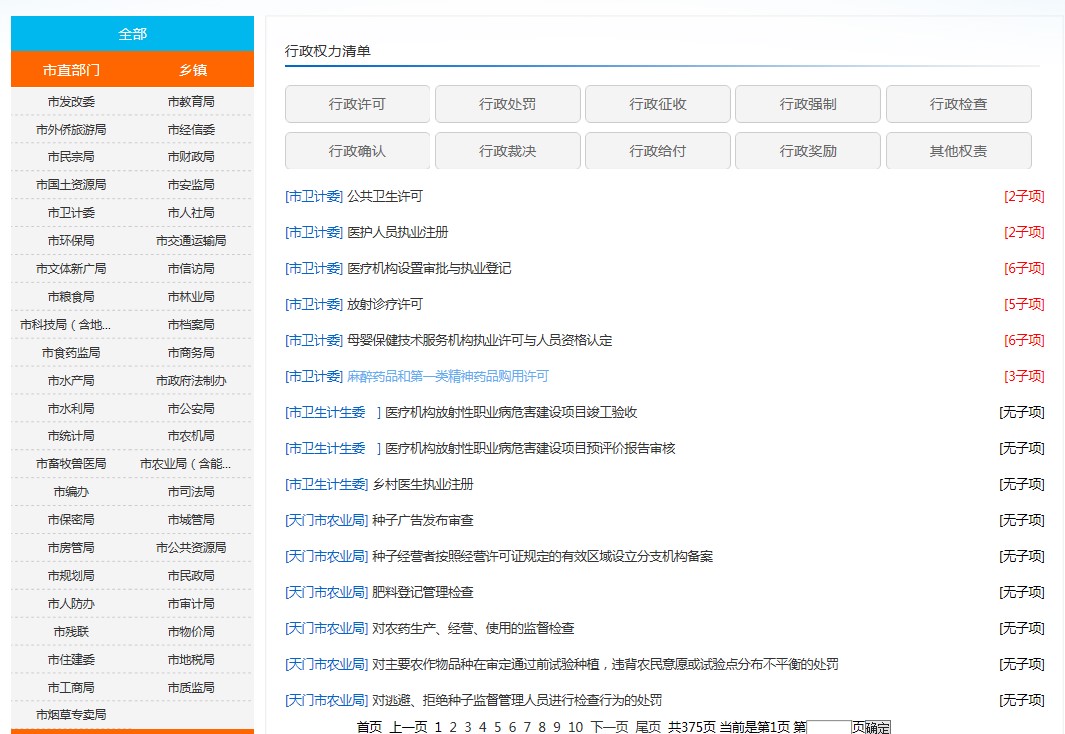This screenshot has height=734, width=1065.
Task: Click the 种子广告发布审查 entry
Action: coord(422,521)
